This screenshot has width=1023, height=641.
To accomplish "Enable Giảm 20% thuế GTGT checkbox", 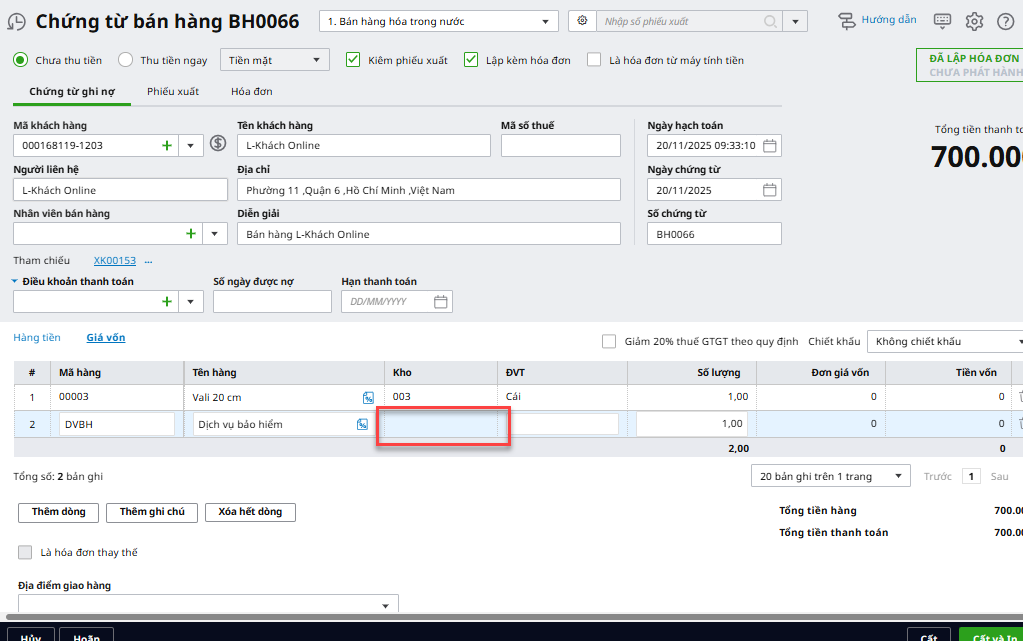I will (609, 341).
